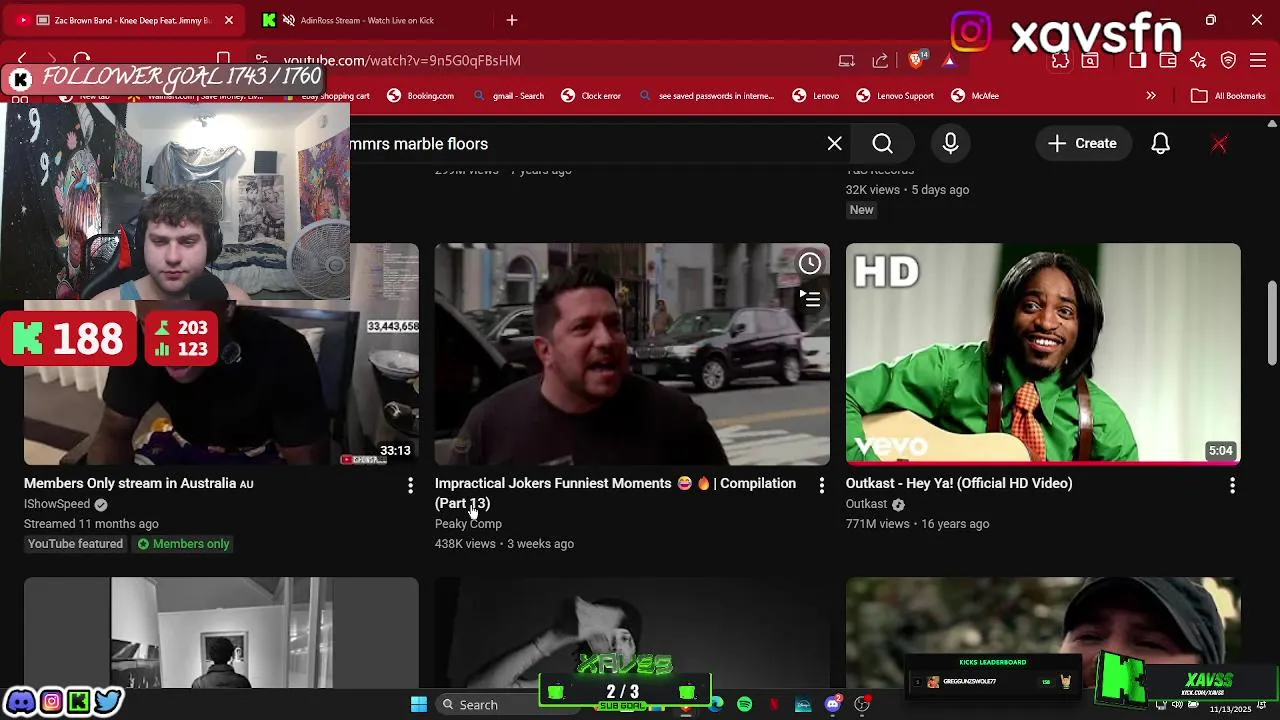
Task: Open the Lenovo Support bookmark
Action: (895, 96)
